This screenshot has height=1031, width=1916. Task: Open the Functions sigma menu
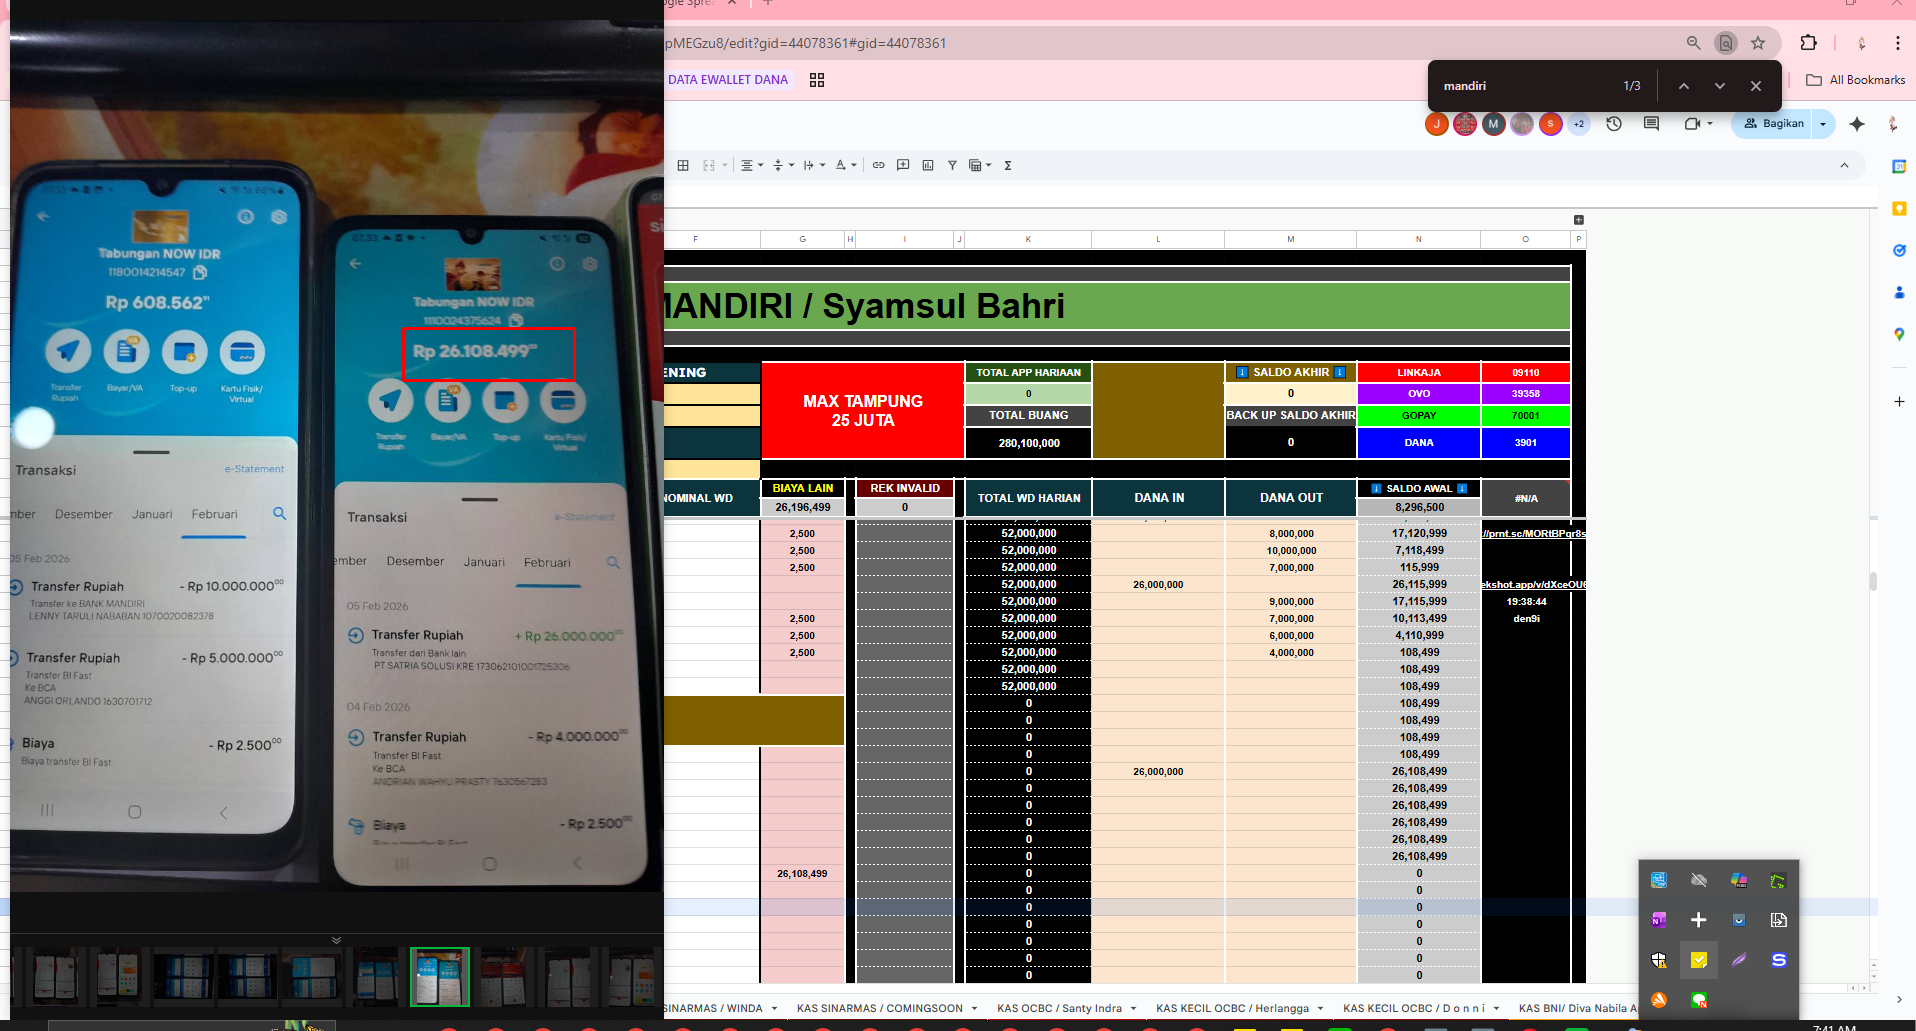click(1008, 165)
